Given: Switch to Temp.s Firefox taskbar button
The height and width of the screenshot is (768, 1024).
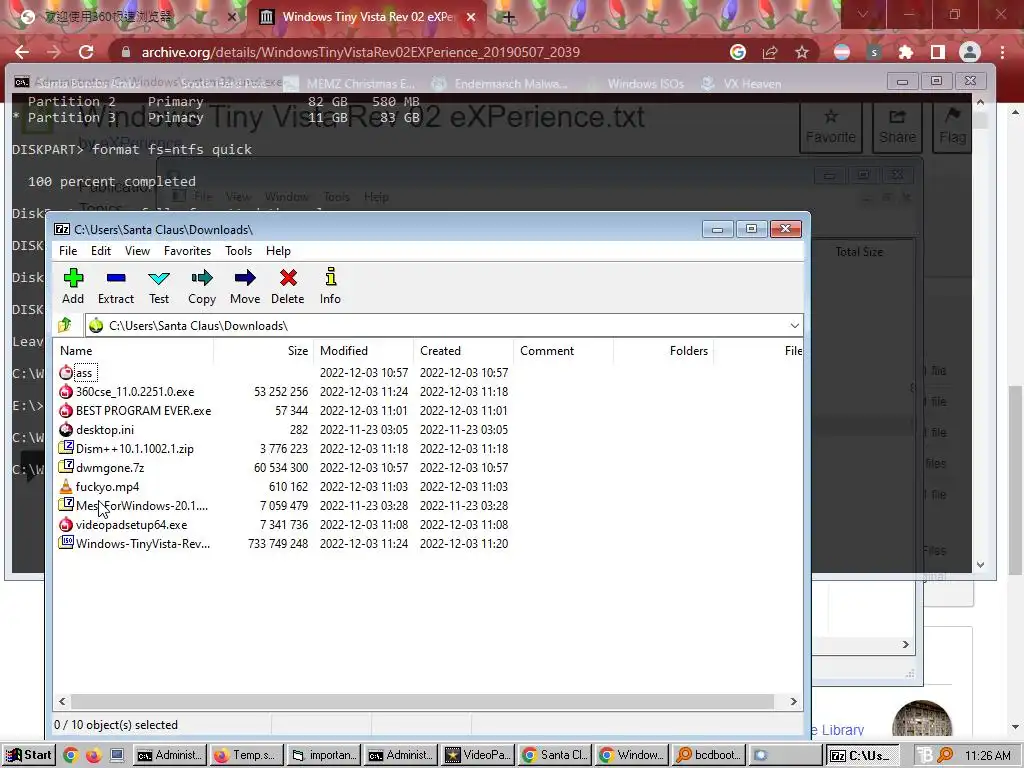Looking at the screenshot, I should tap(247, 755).
